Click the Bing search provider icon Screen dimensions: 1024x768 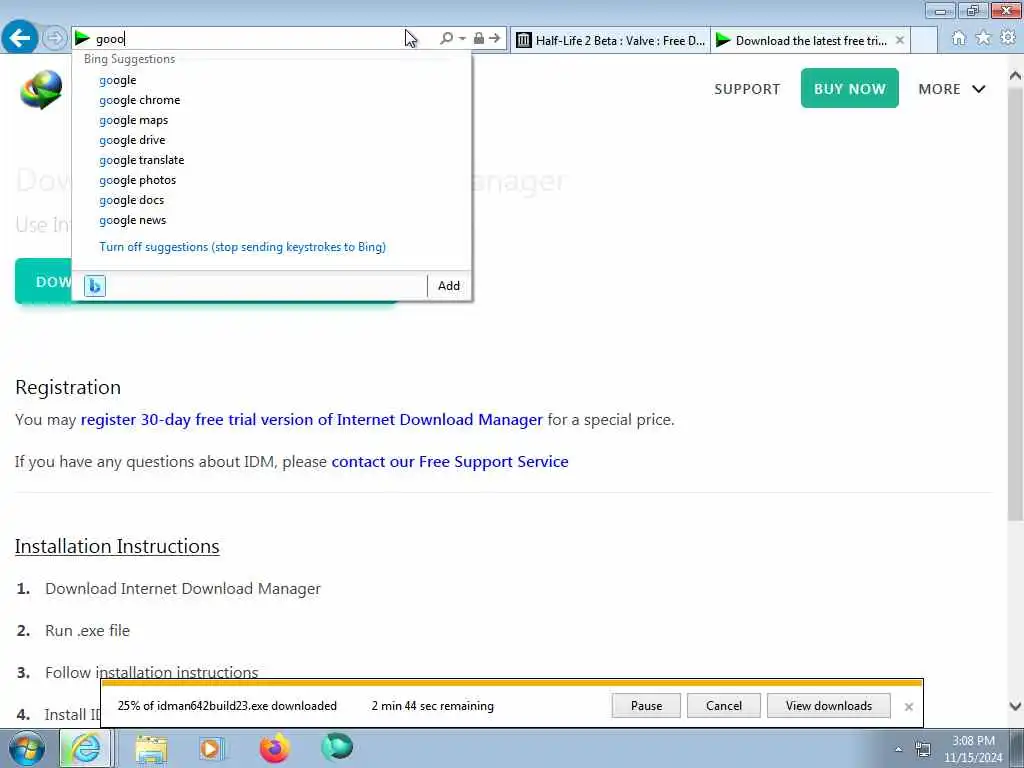95,286
